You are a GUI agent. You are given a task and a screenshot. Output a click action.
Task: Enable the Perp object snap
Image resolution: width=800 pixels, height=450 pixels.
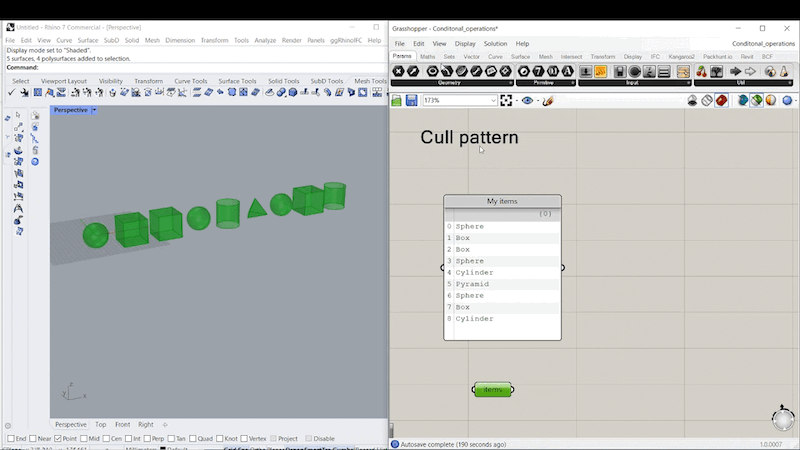[x=147, y=439]
